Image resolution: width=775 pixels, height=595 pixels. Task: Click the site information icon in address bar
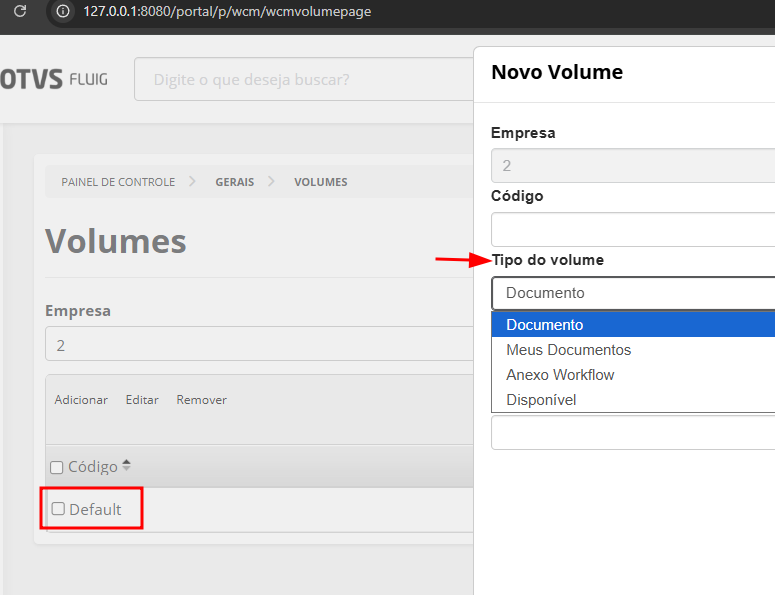point(62,12)
